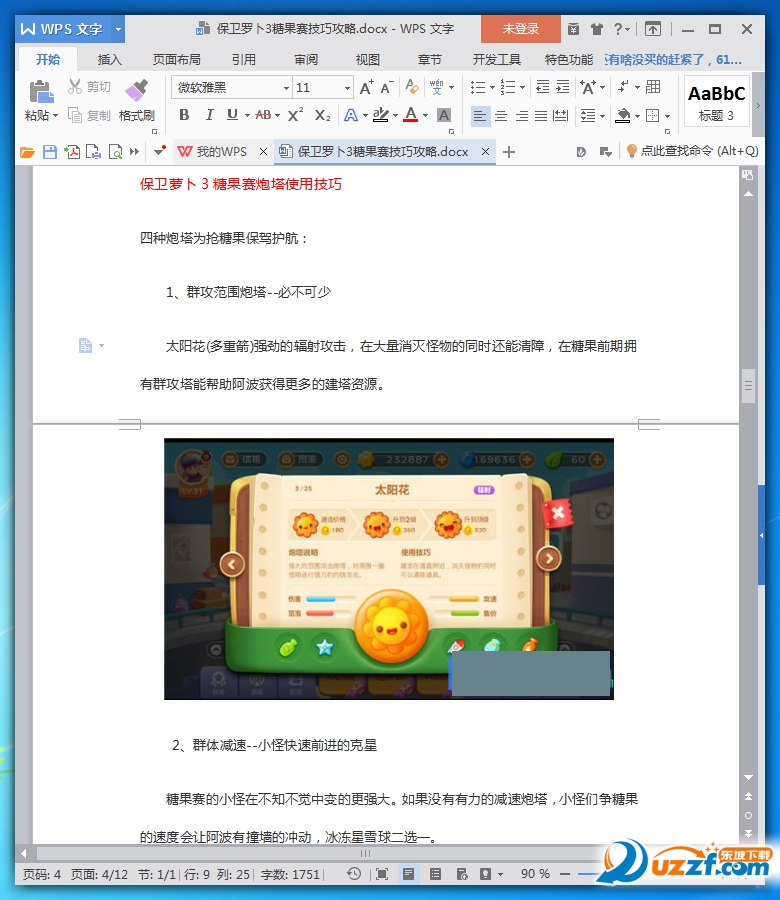Enable distributed text alignment
The width and height of the screenshot is (780, 900).
click(560, 116)
